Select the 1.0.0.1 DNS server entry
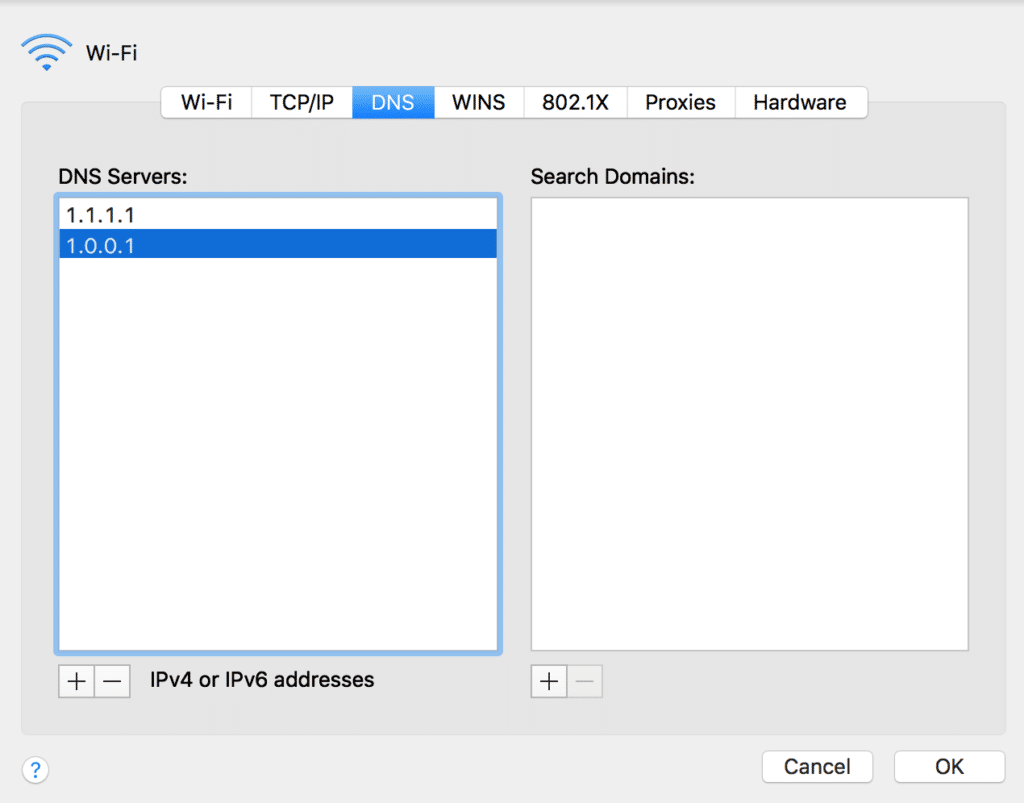 [278, 244]
